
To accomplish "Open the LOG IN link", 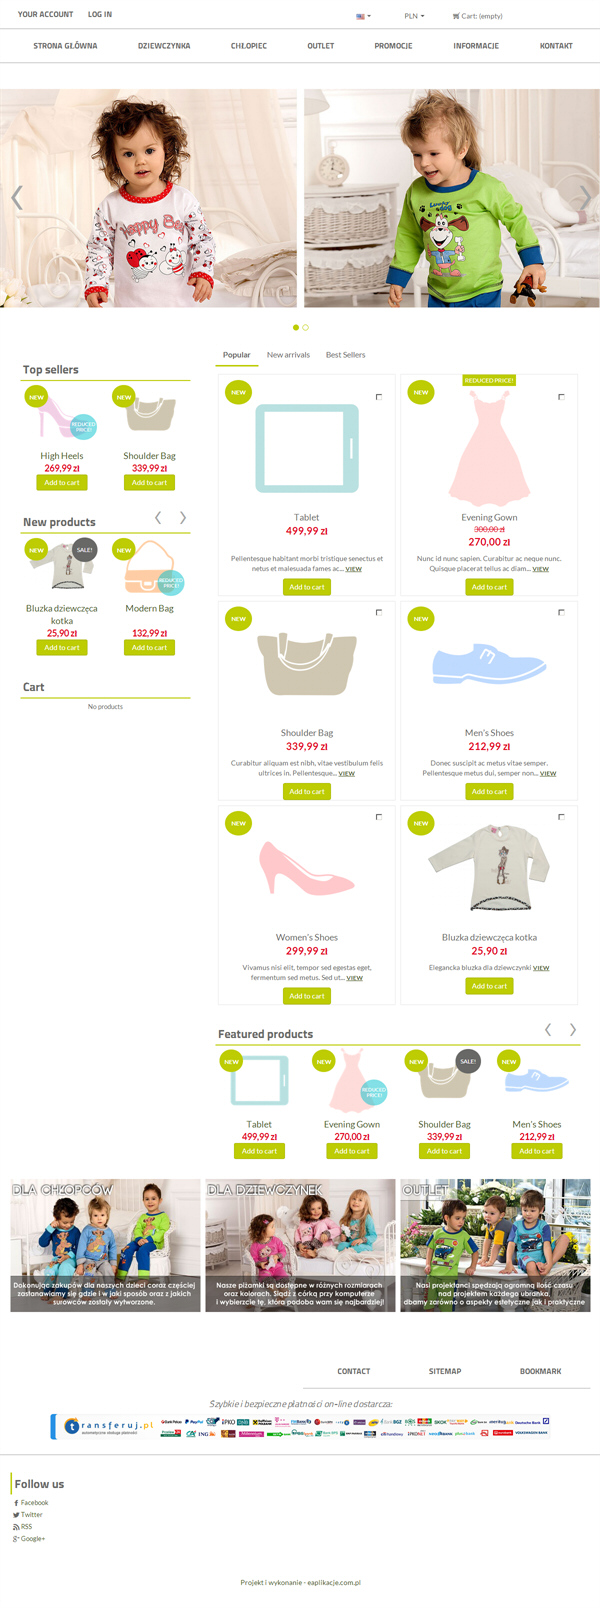I will pos(100,14).
